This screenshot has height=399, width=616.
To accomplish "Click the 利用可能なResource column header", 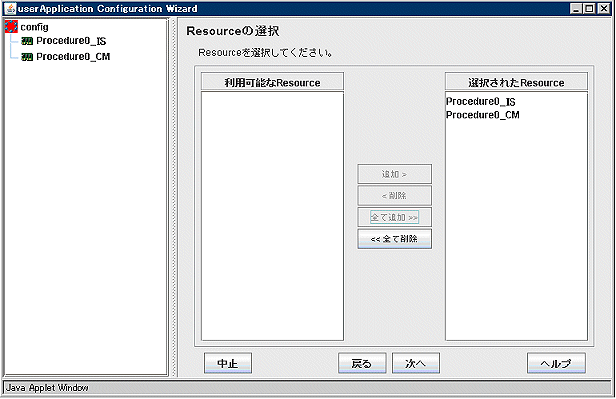I will pyautogui.click(x=272, y=82).
